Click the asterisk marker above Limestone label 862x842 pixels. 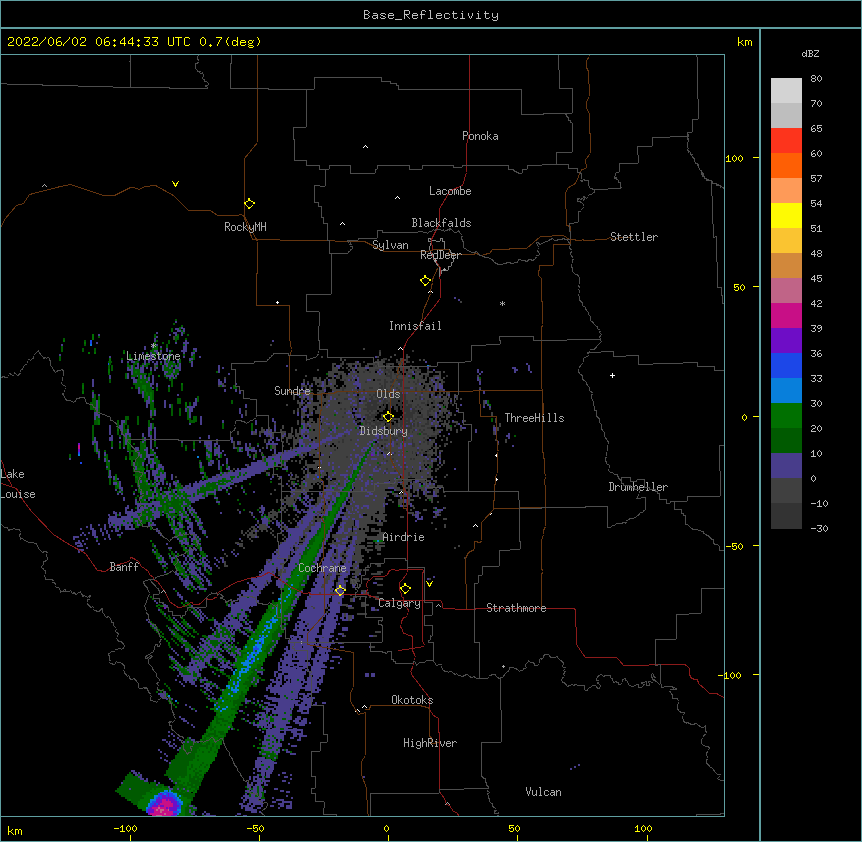click(x=154, y=346)
